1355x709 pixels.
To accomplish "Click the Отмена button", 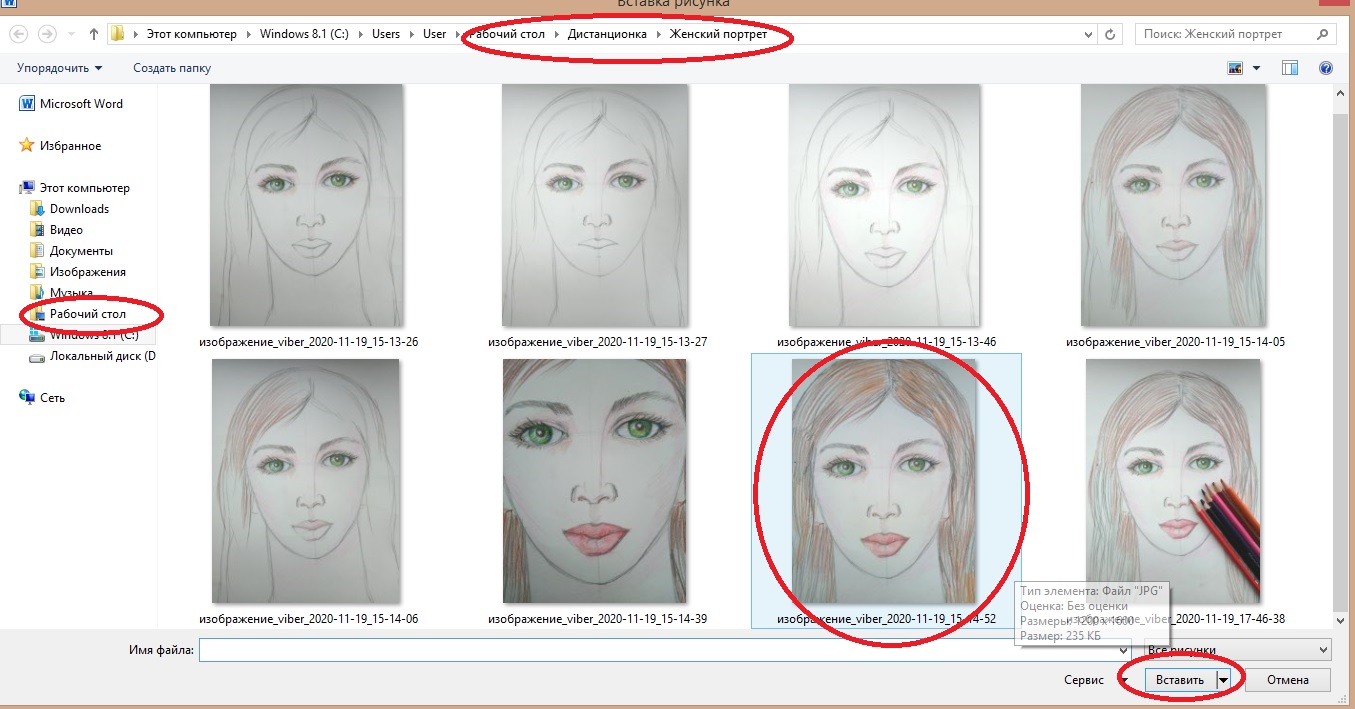I will tap(1288, 680).
